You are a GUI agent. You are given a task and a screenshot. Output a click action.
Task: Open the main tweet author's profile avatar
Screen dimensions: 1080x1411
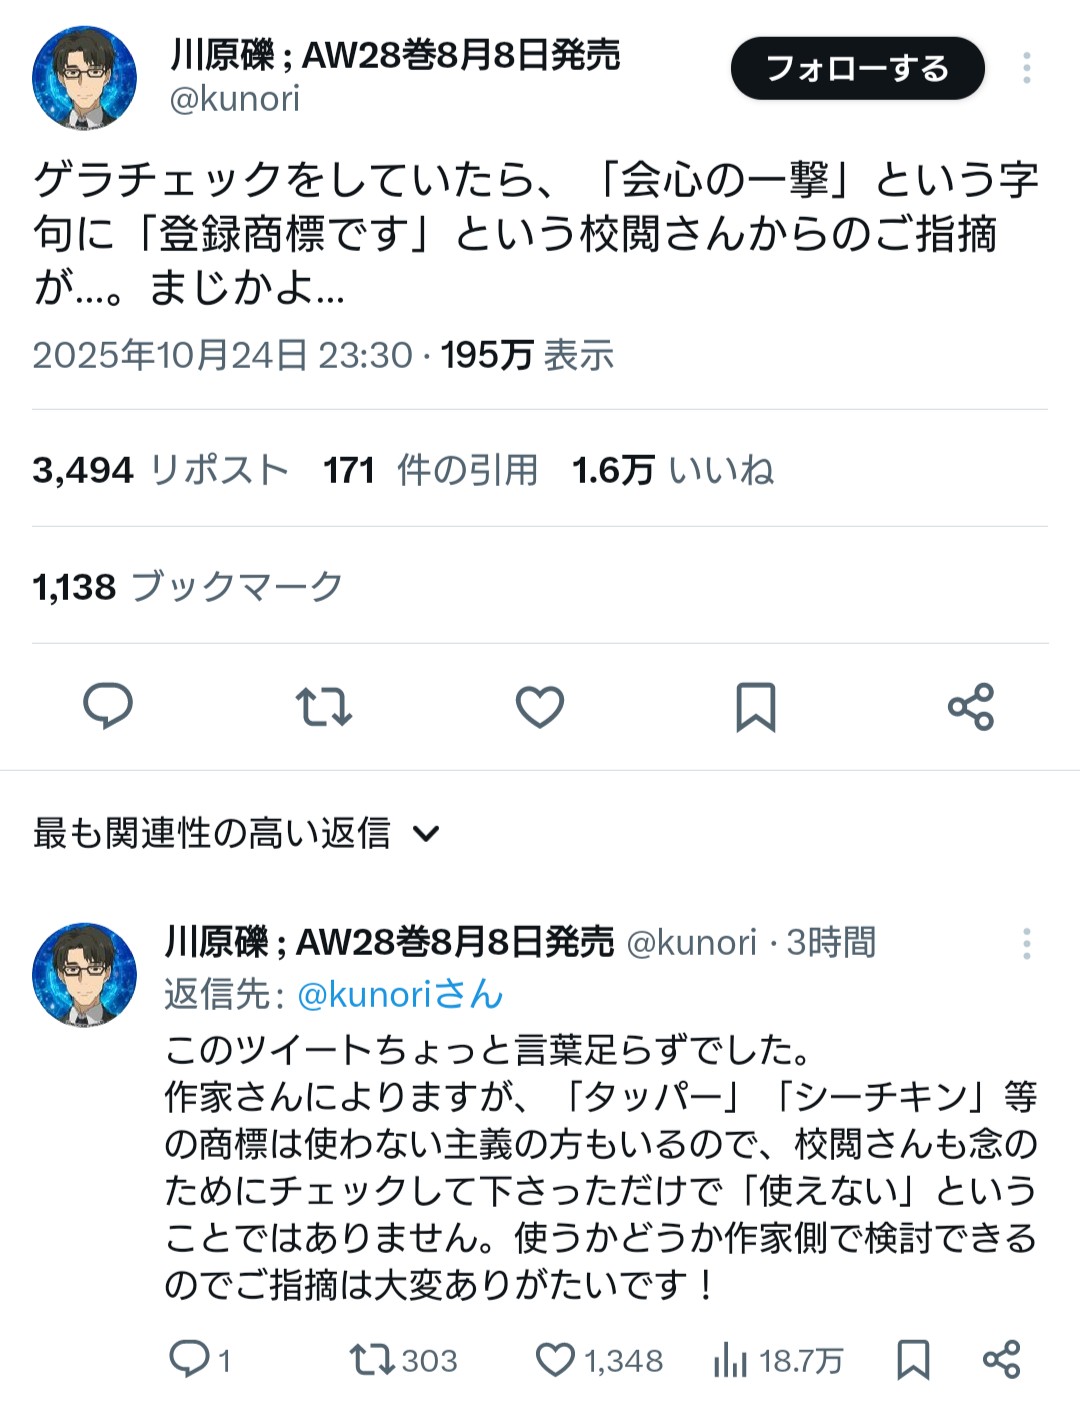pyautogui.click(x=84, y=78)
